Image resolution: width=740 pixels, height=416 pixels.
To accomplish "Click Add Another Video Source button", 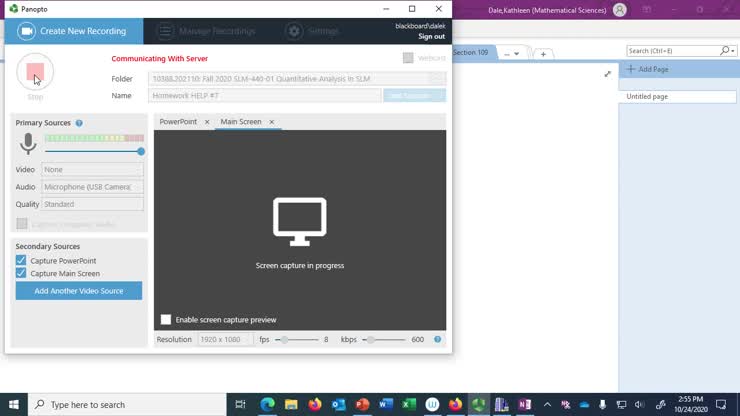I will 79,291.
